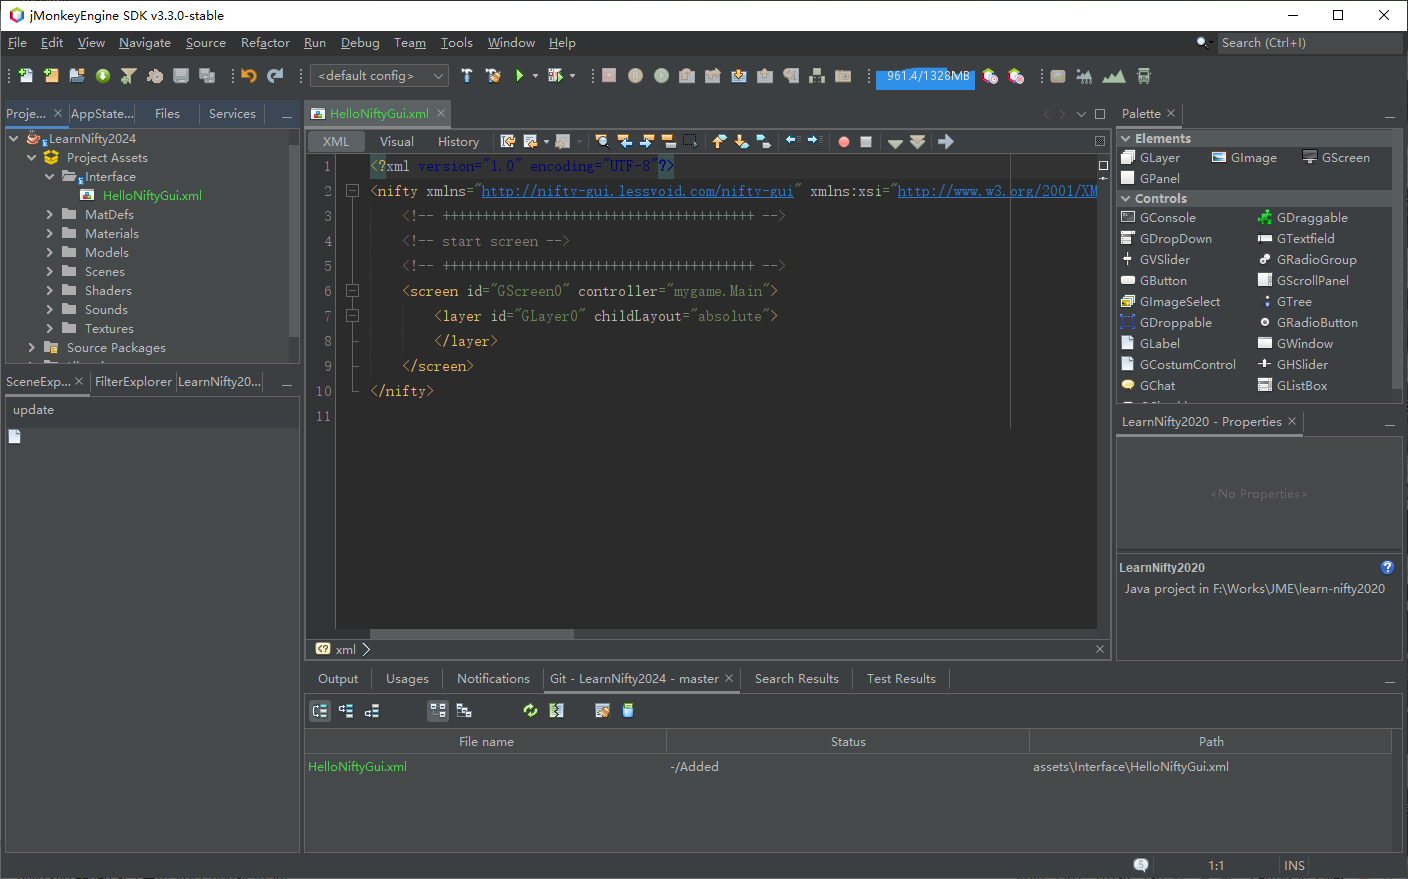Click the Build Project hammer icon
Image resolution: width=1408 pixels, height=879 pixels.
click(x=466, y=76)
